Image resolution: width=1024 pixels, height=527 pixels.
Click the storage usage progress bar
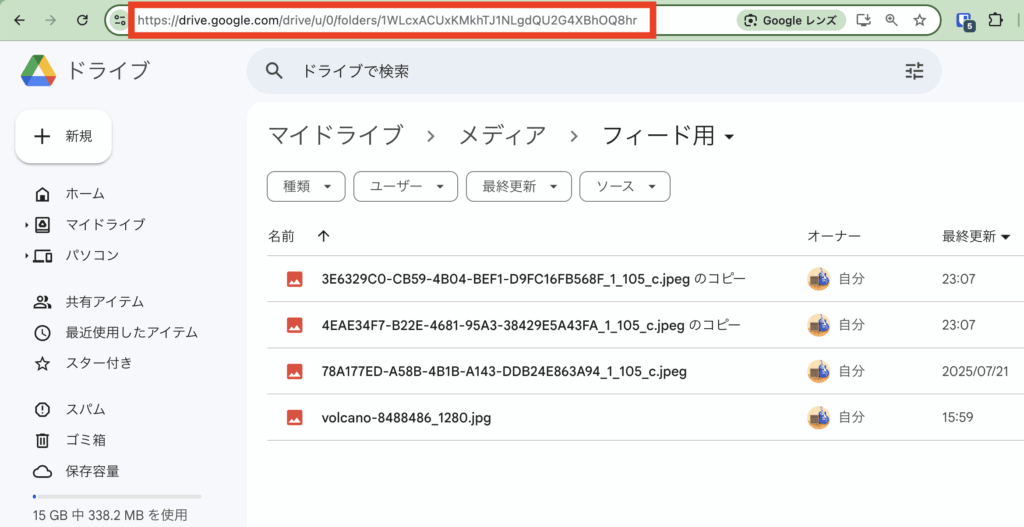117,496
